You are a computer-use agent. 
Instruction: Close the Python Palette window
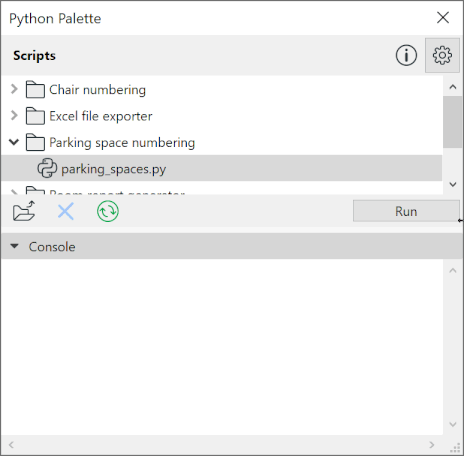click(443, 18)
